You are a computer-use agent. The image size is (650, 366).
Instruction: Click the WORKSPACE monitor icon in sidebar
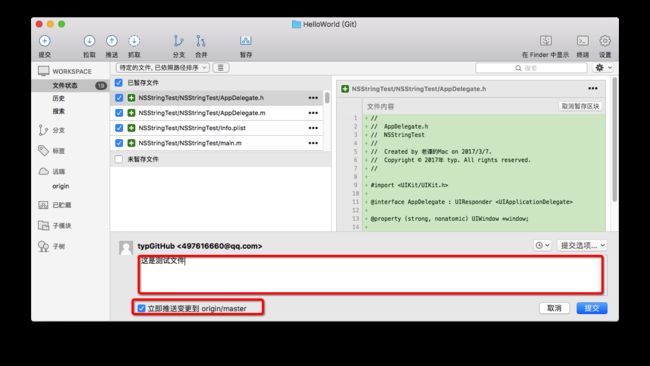44,71
